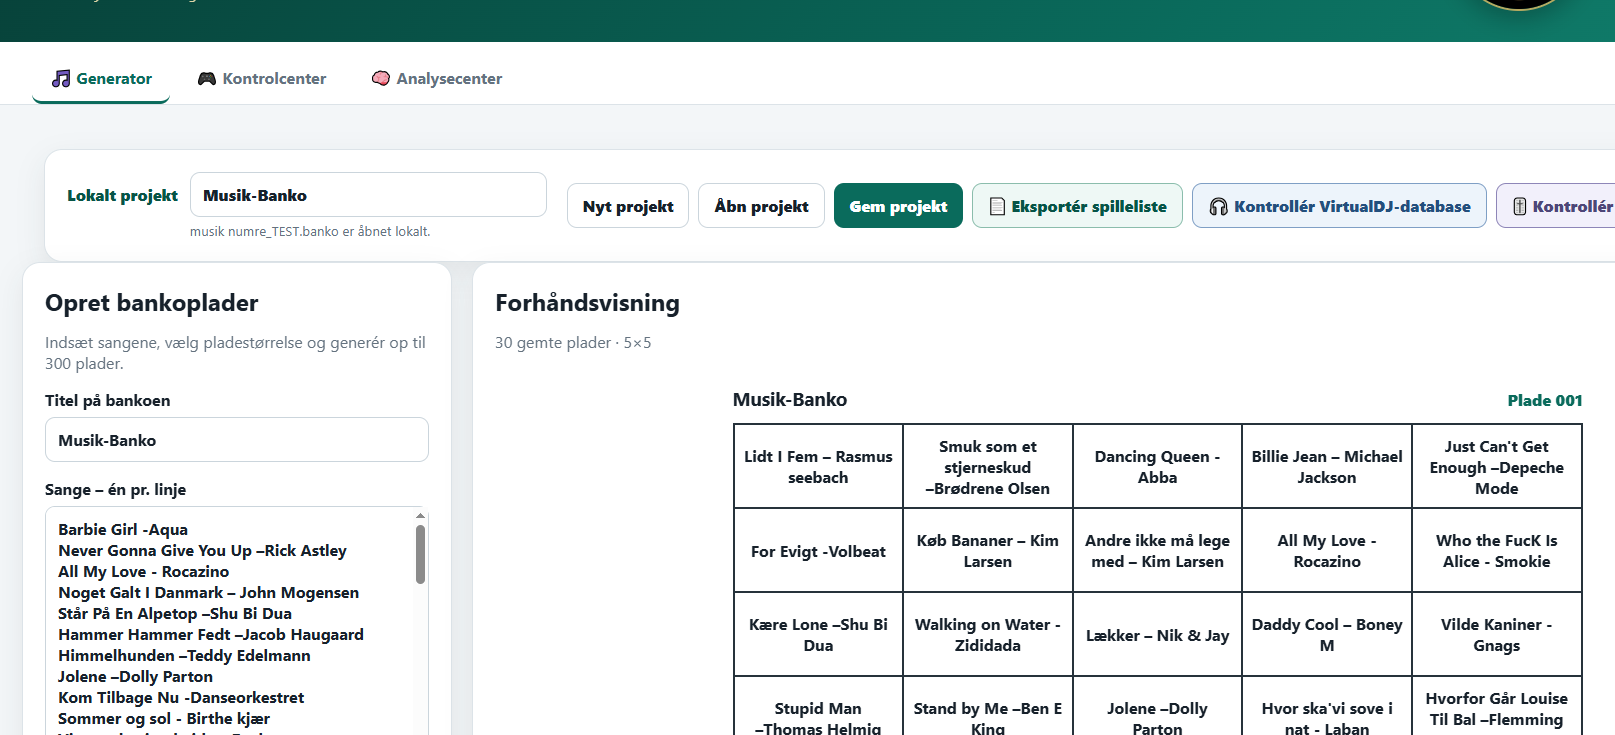Image resolution: width=1615 pixels, height=735 pixels.
Task: Click the line 'Kom Tilbage Nu -Danseorkestret'
Action: pos(181,698)
